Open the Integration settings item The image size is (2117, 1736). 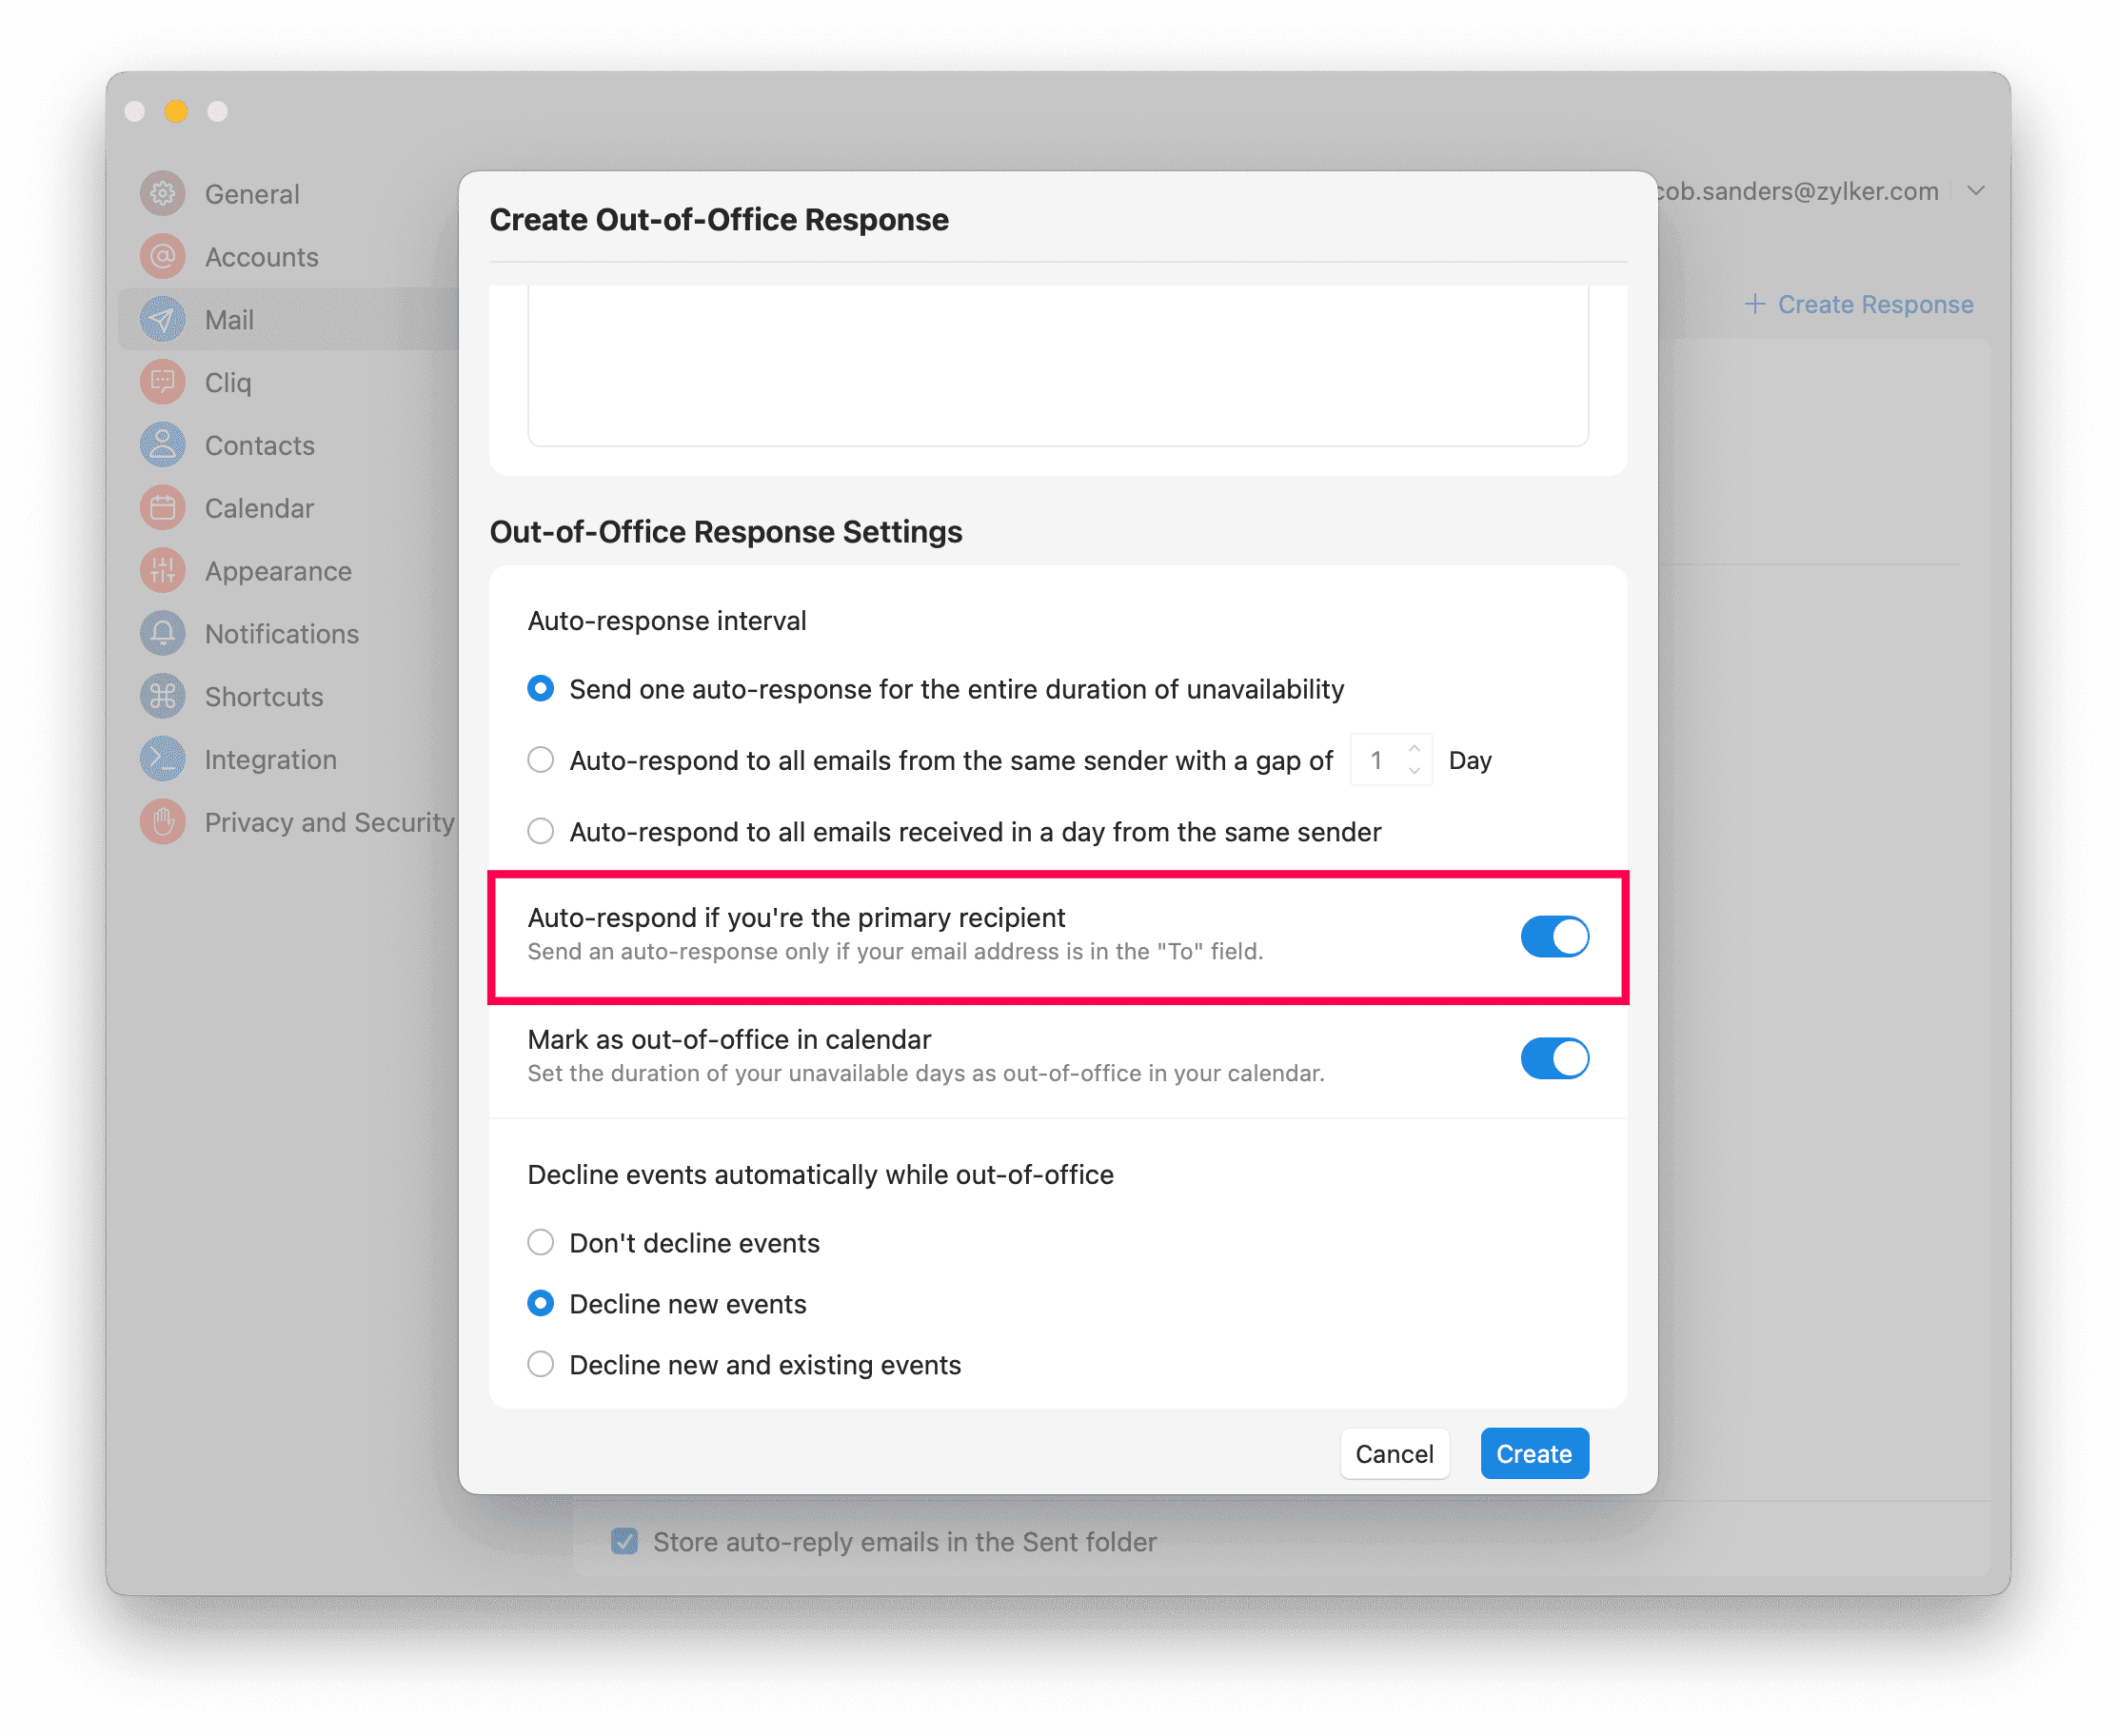pyautogui.click(x=270, y=760)
